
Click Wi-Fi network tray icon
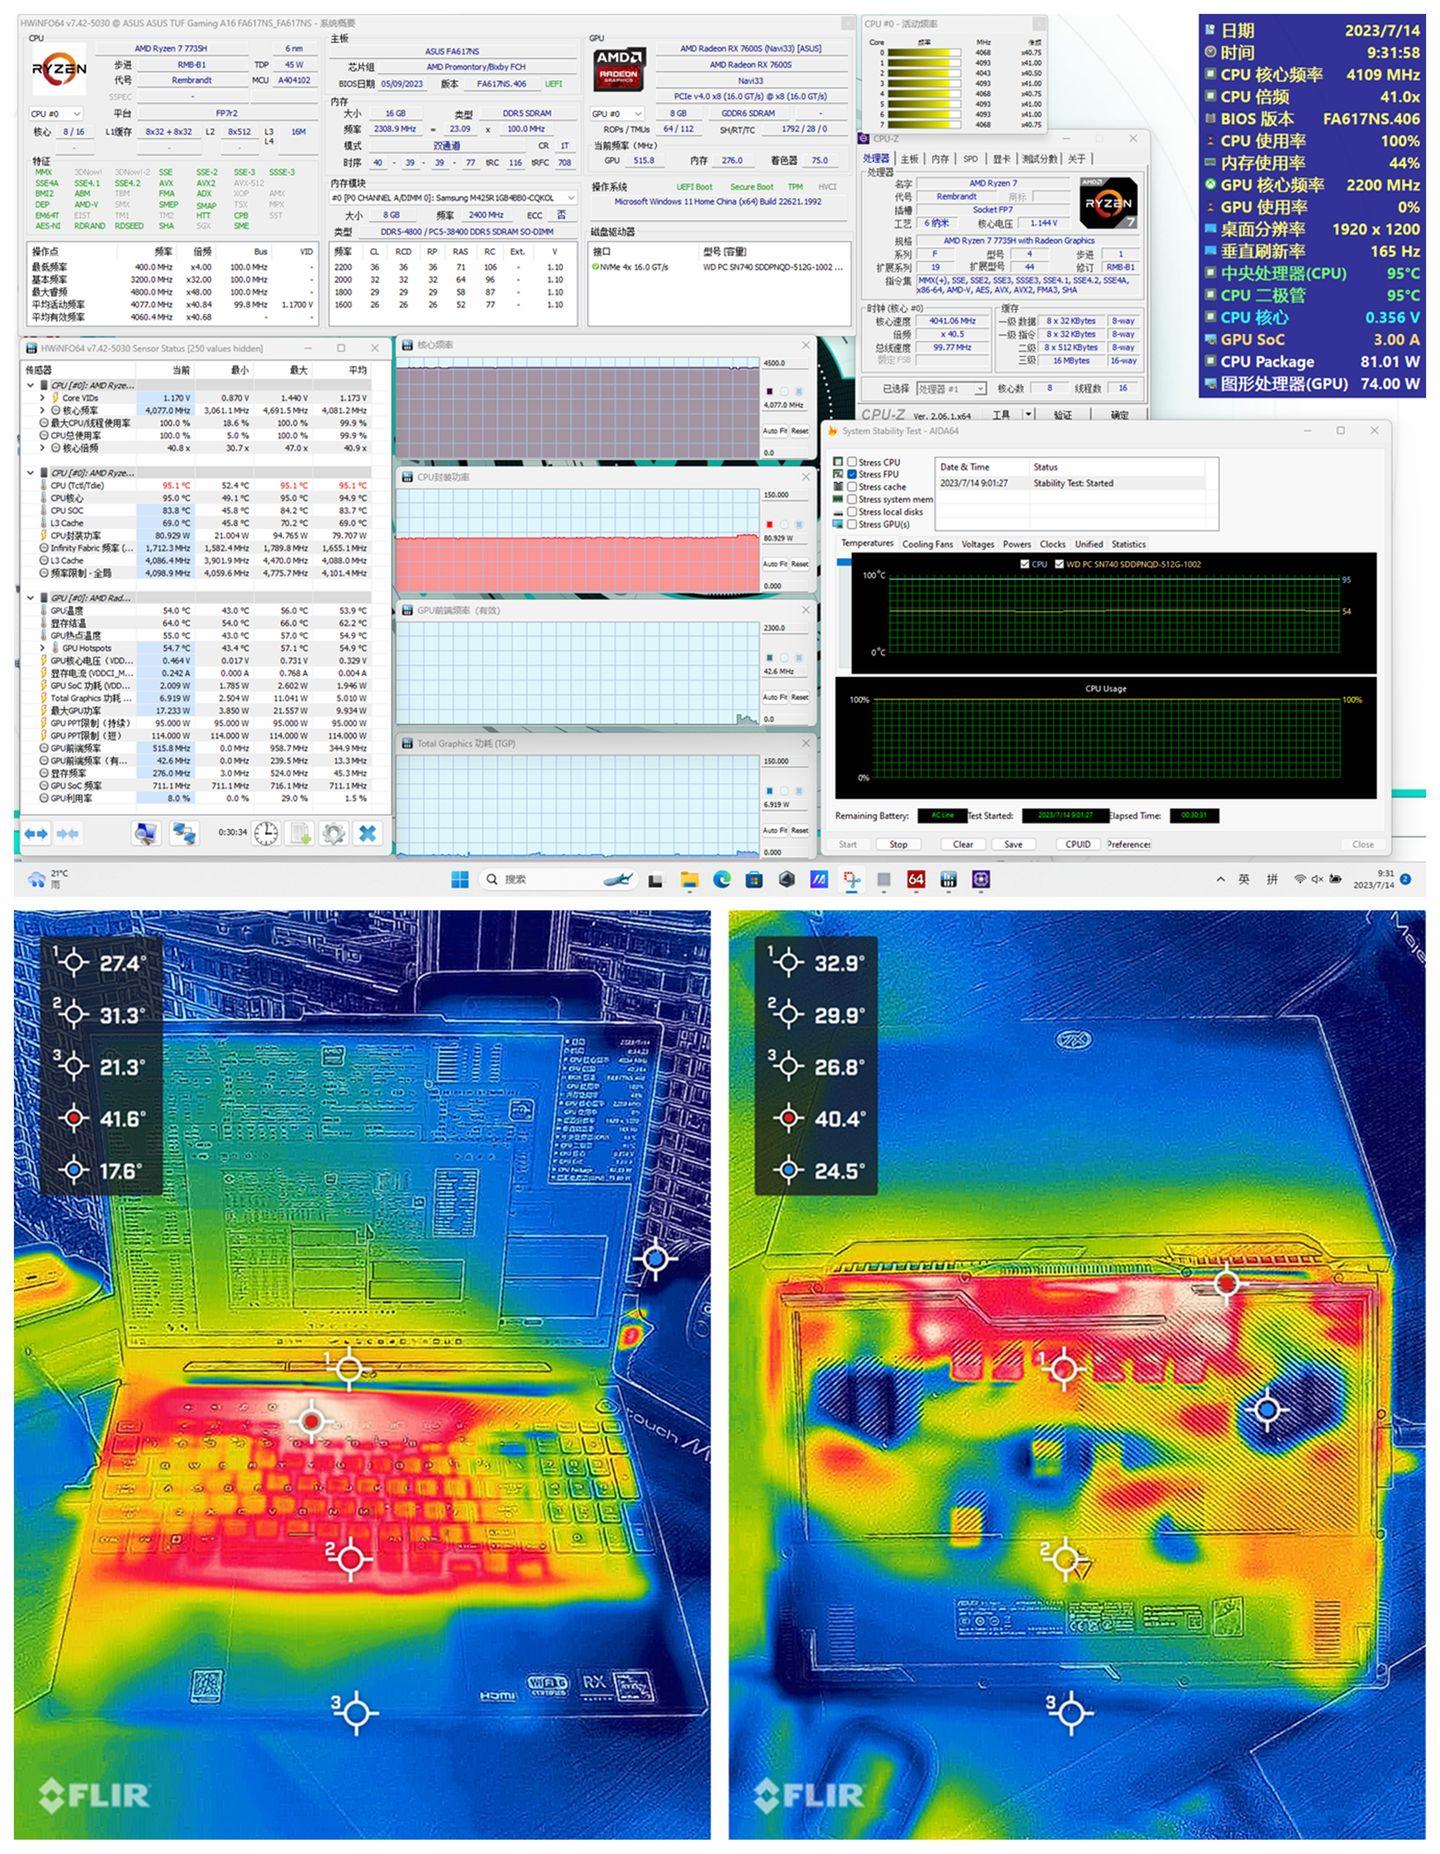(1299, 879)
